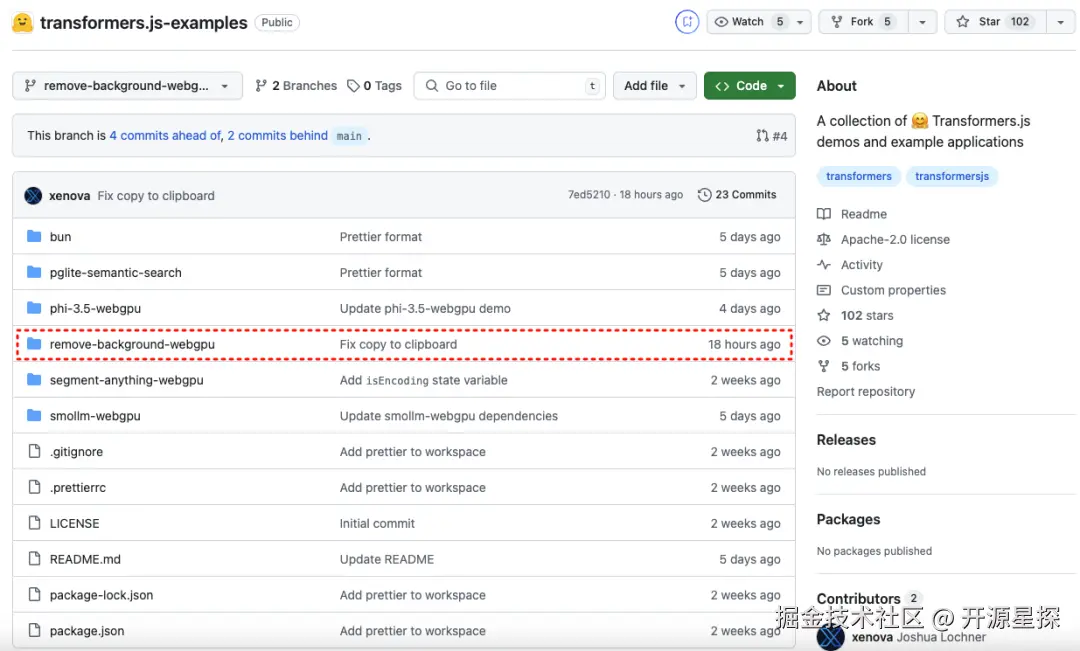Click the package-lock.json file icon
1080x651 pixels.
click(x=34, y=595)
